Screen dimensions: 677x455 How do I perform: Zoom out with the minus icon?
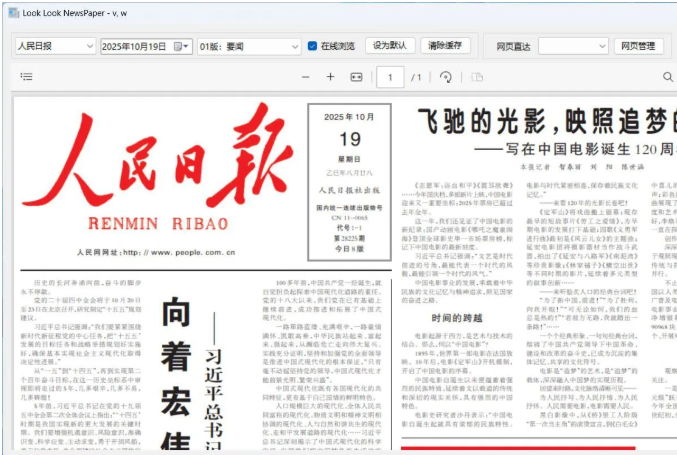tap(306, 77)
